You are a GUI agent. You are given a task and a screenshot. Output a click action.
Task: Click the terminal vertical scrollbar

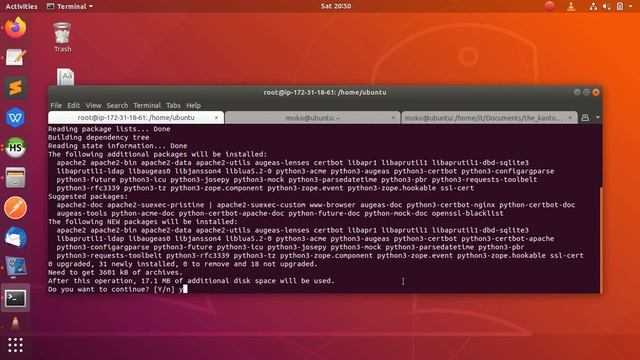[601, 239]
